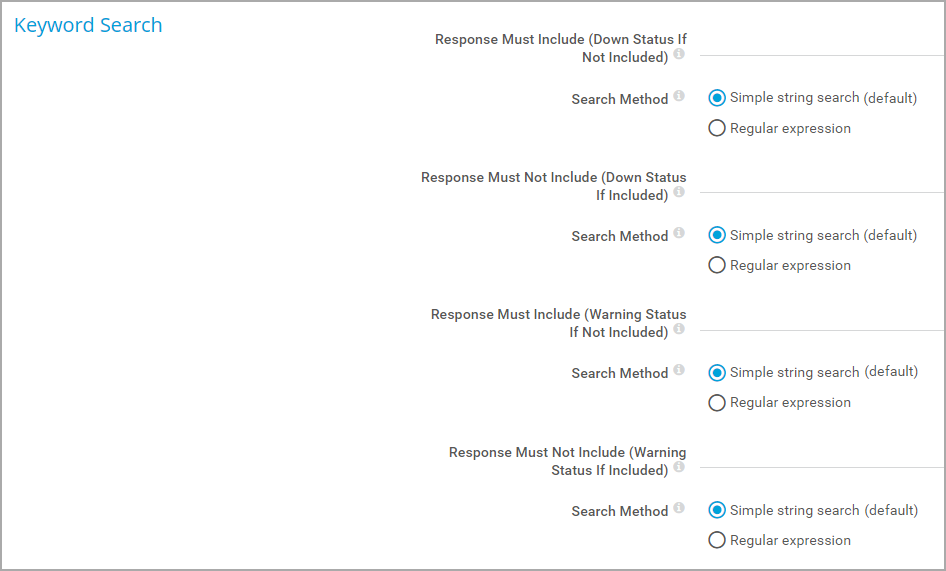Click info icon next to fourth Search Method label
The image size is (946, 571).
point(679,508)
